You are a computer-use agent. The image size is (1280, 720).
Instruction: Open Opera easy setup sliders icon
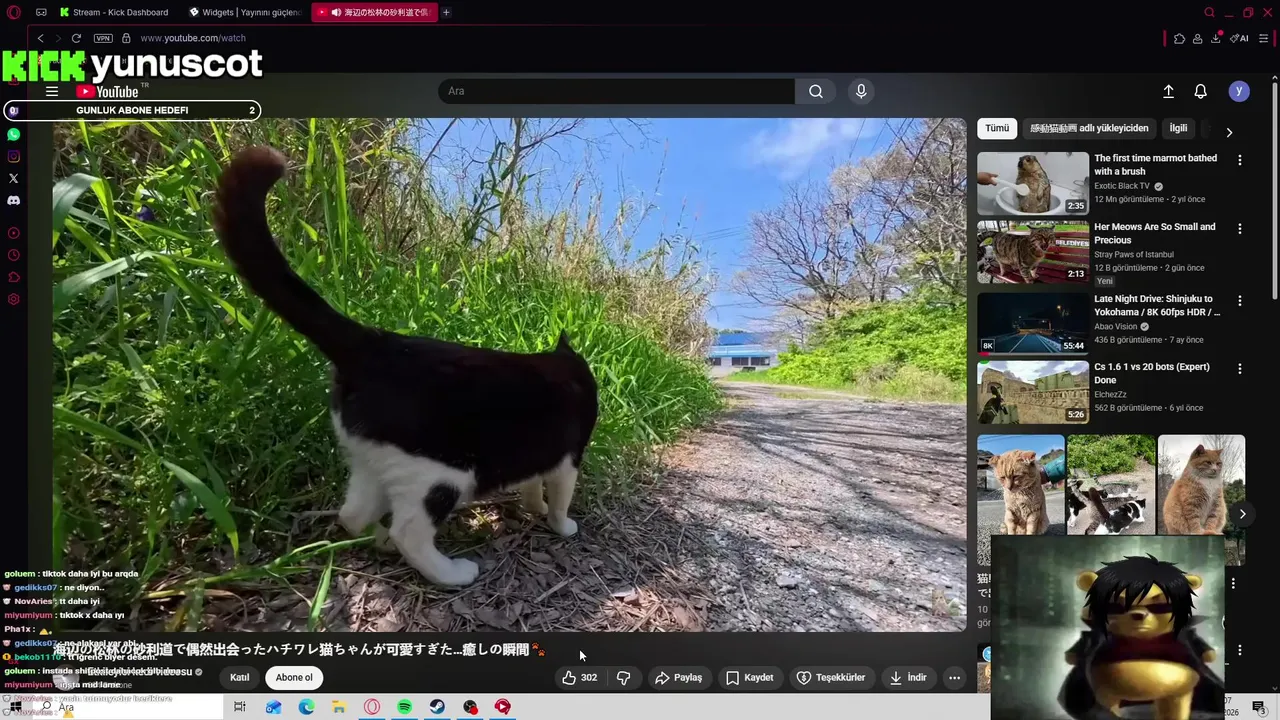tap(1264, 38)
